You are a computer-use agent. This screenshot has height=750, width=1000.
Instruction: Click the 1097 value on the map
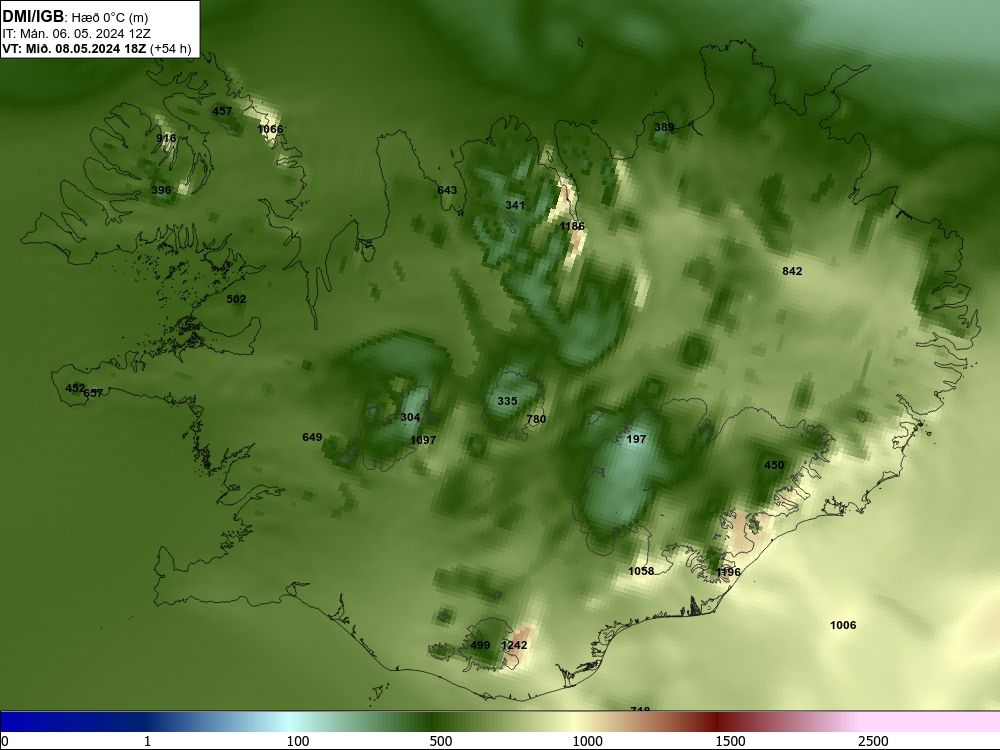pyautogui.click(x=423, y=440)
